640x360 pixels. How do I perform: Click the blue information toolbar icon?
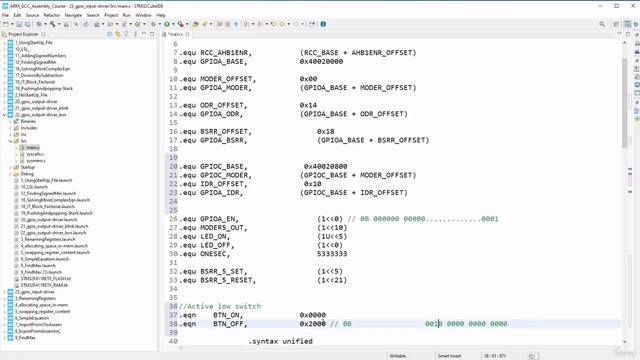click(x=323, y=24)
